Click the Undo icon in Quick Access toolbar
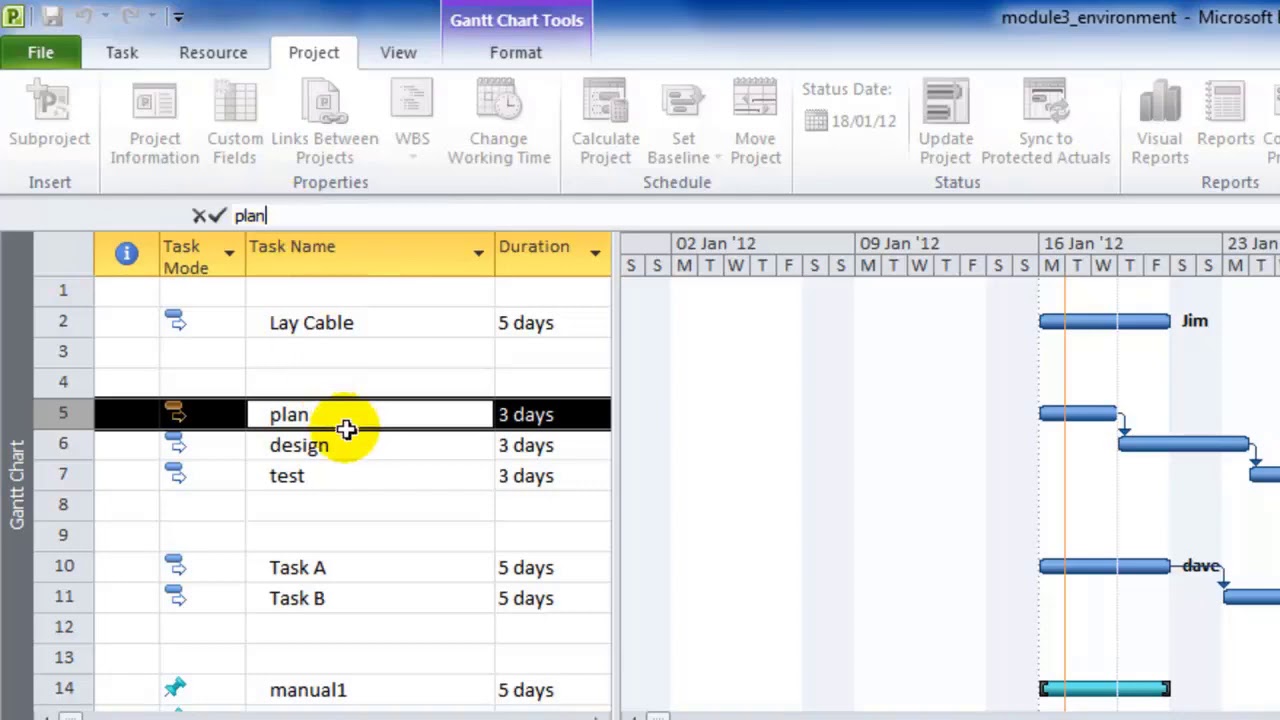The image size is (1280, 720). 84,17
